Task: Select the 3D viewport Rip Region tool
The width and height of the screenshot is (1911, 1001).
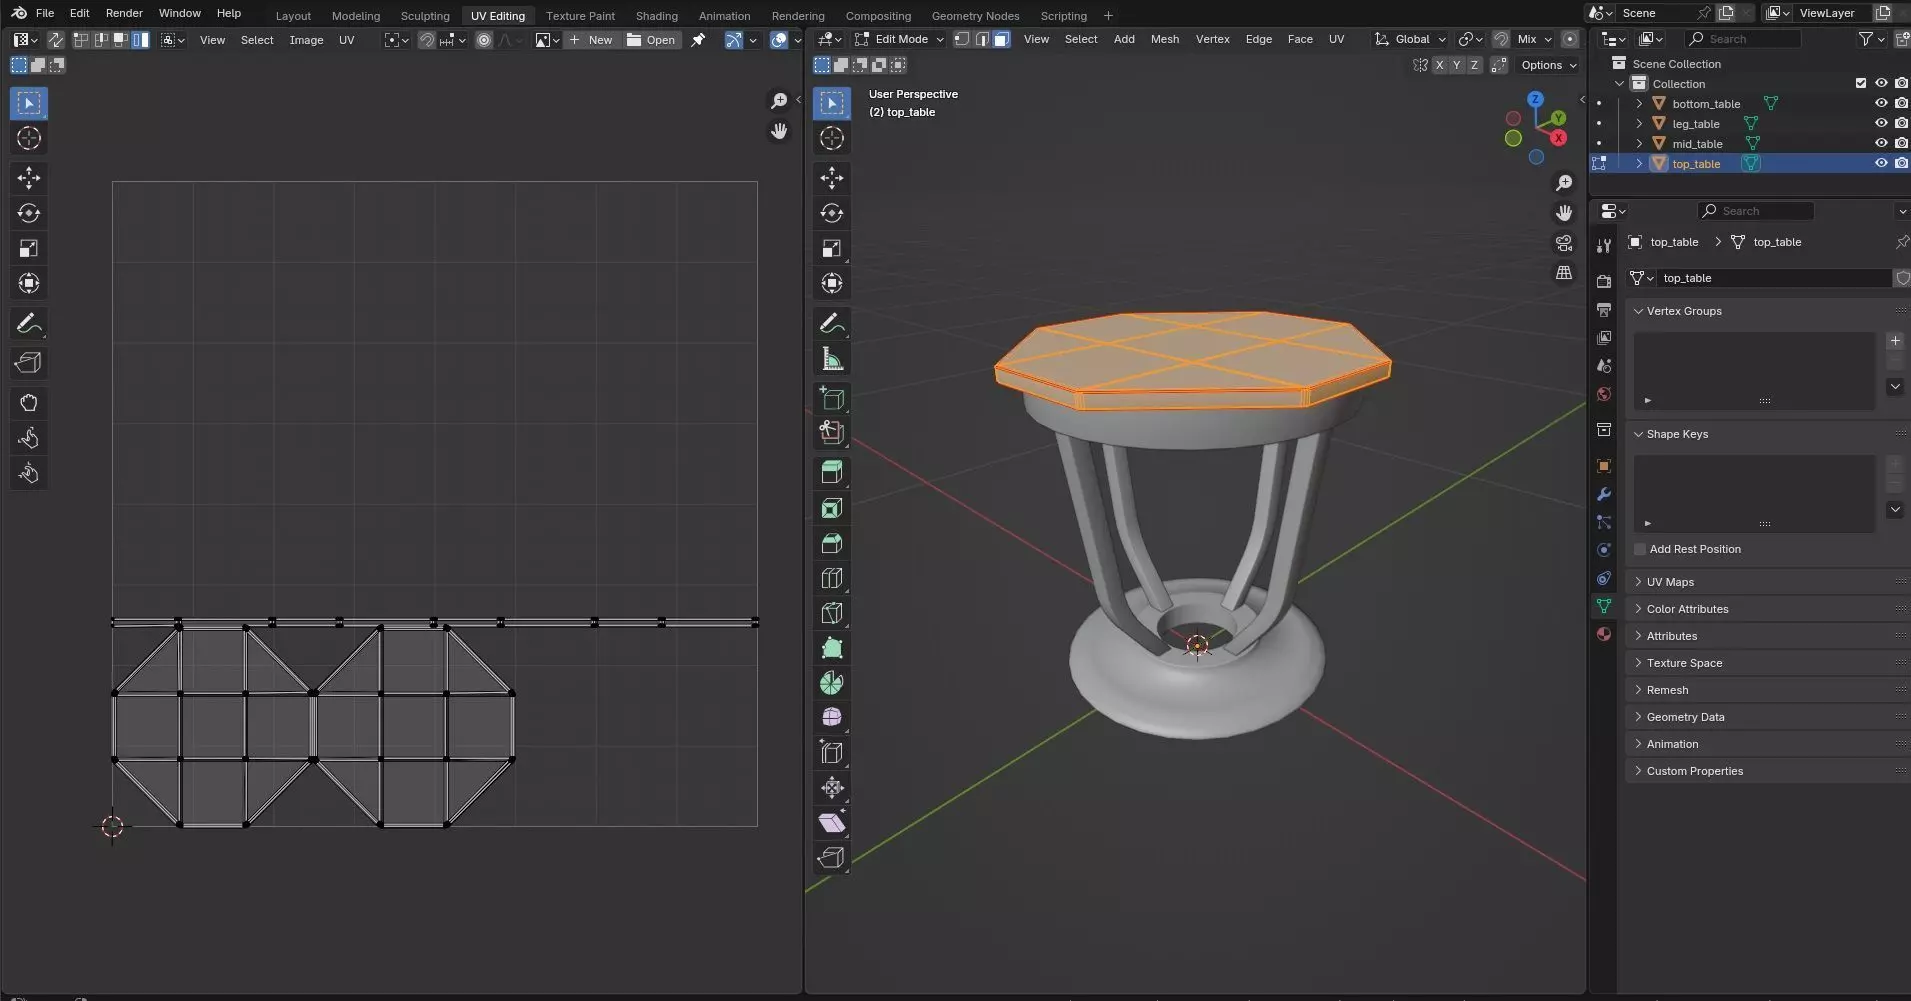Action: [x=832, y=858]
